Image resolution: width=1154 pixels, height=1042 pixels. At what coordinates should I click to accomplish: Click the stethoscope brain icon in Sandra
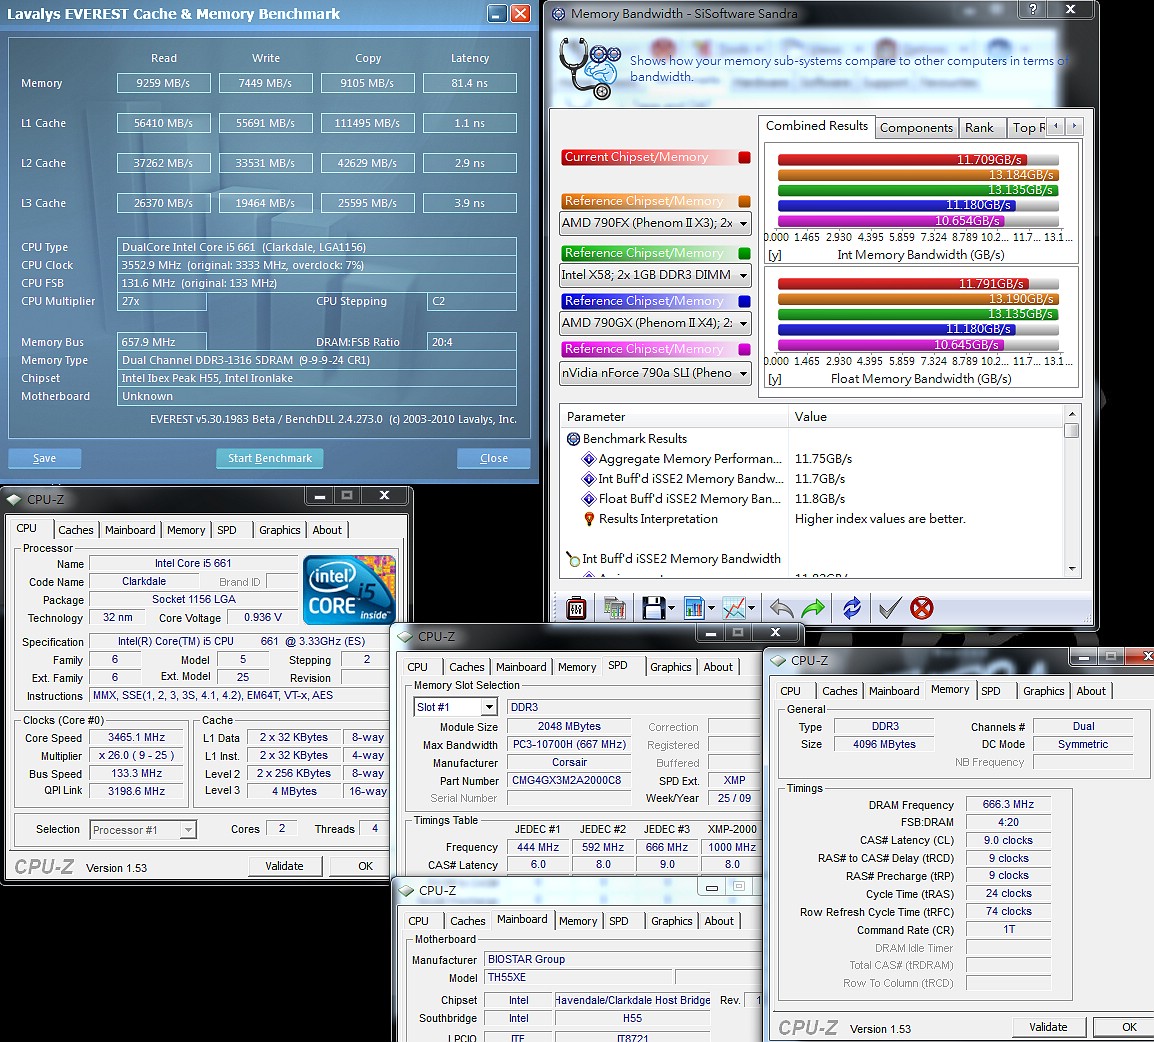(590, 68)
